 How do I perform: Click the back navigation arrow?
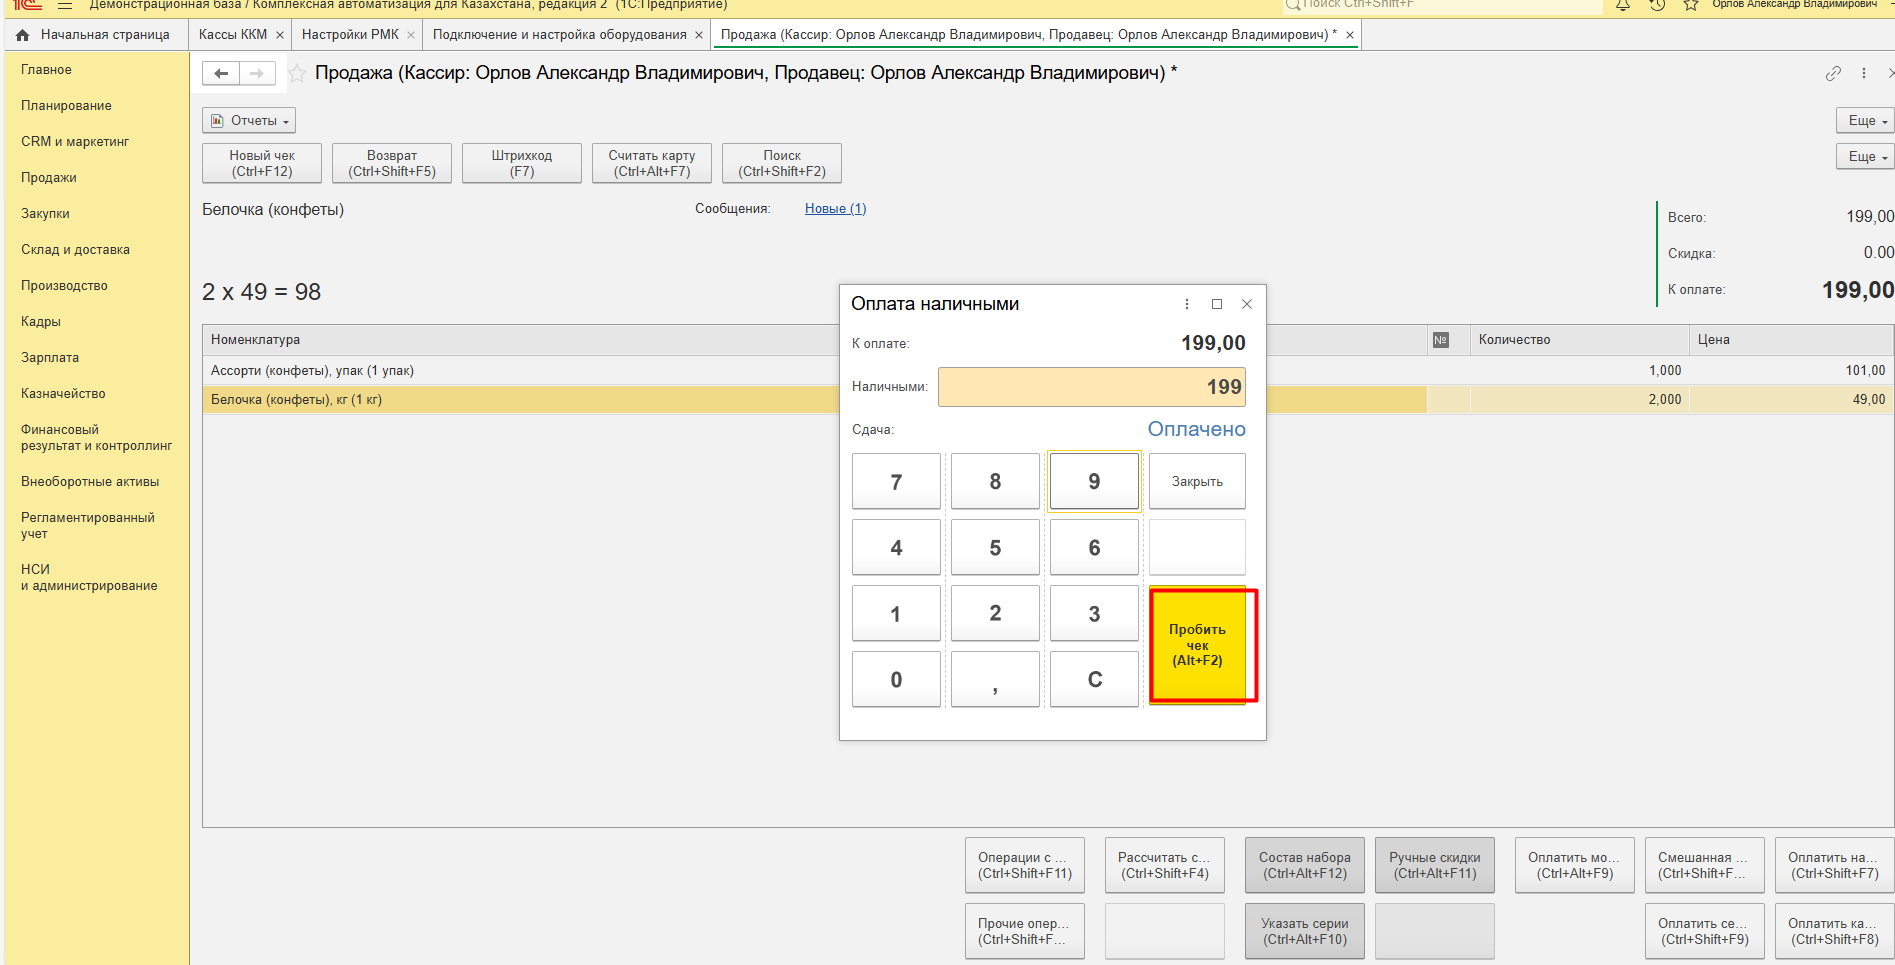(221, 73)
